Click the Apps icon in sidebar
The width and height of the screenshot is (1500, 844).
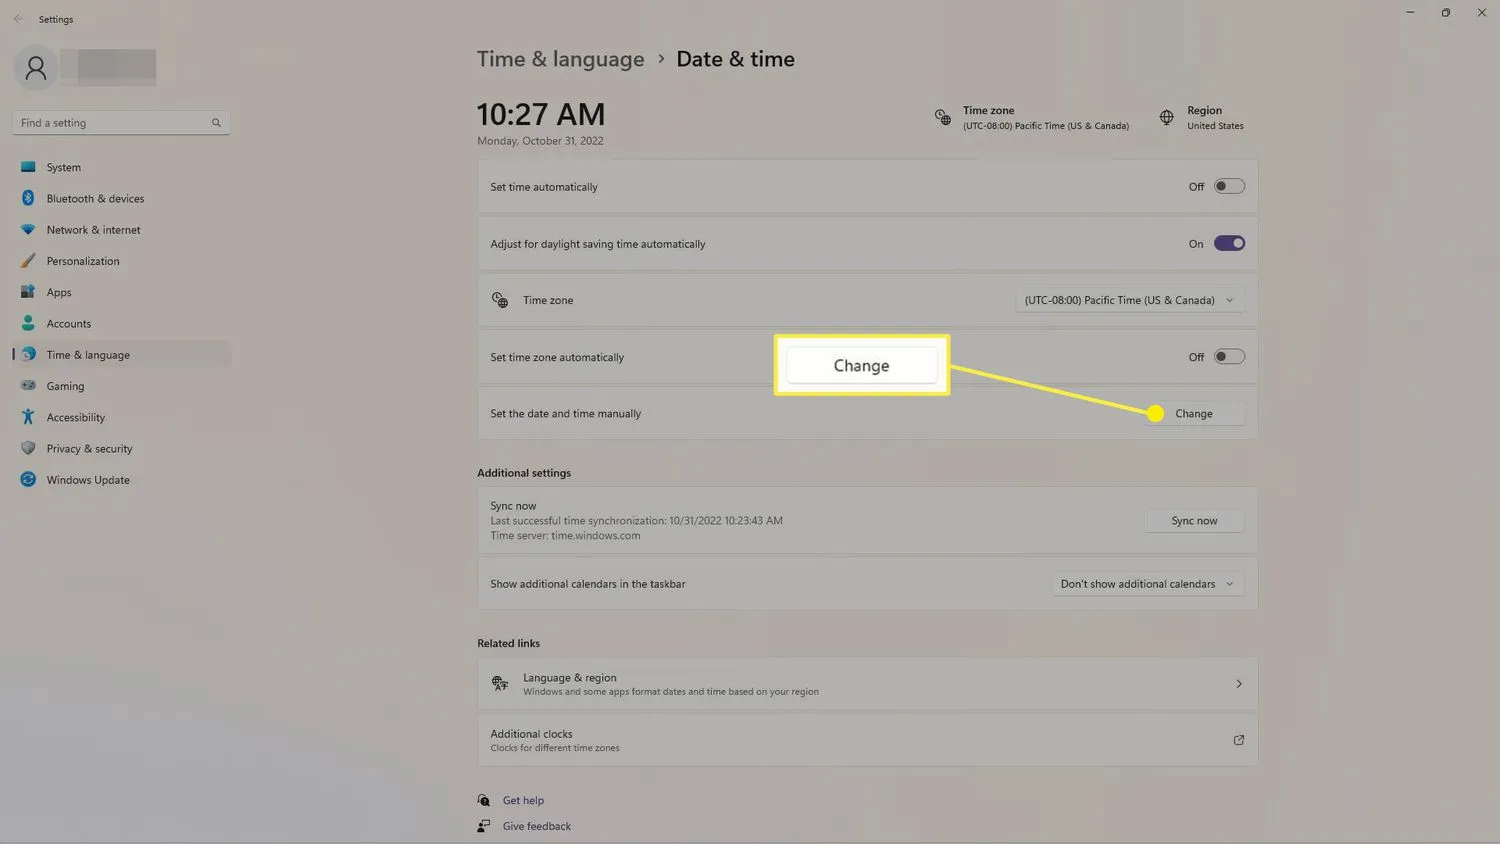point(28,292)
